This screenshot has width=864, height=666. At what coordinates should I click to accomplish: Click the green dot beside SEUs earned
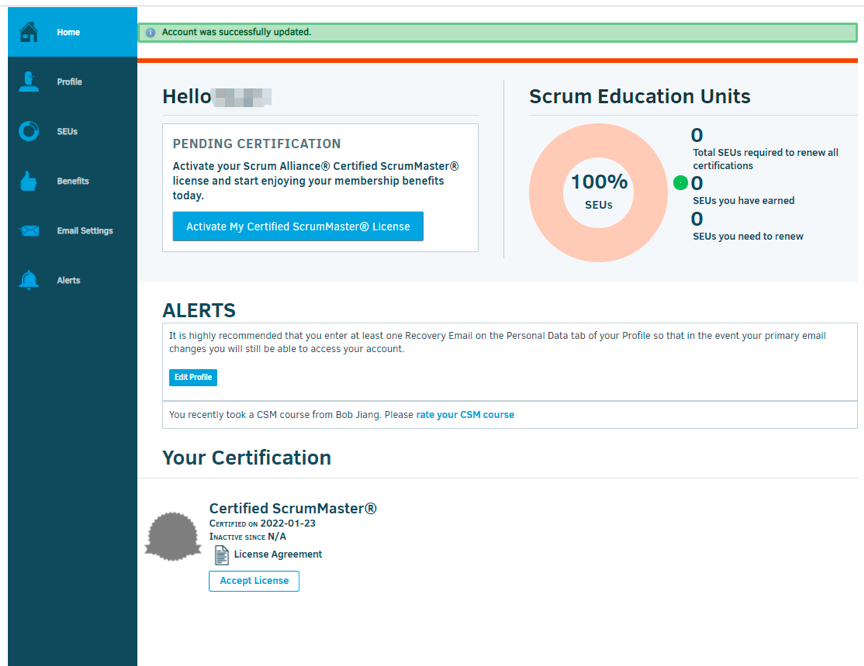click(x=681, y=183)
